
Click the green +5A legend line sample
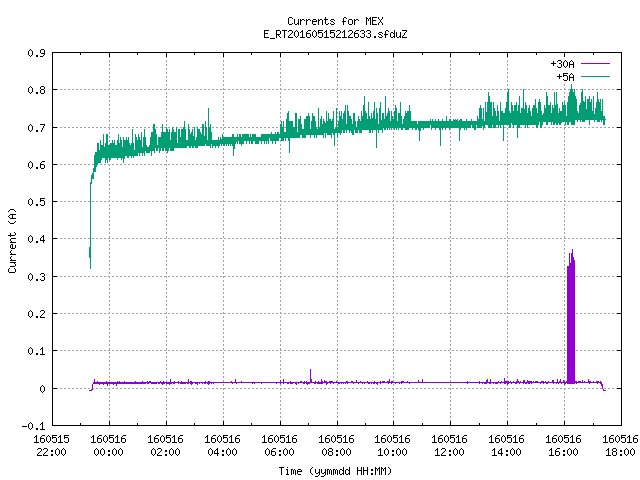pos(595,76)
